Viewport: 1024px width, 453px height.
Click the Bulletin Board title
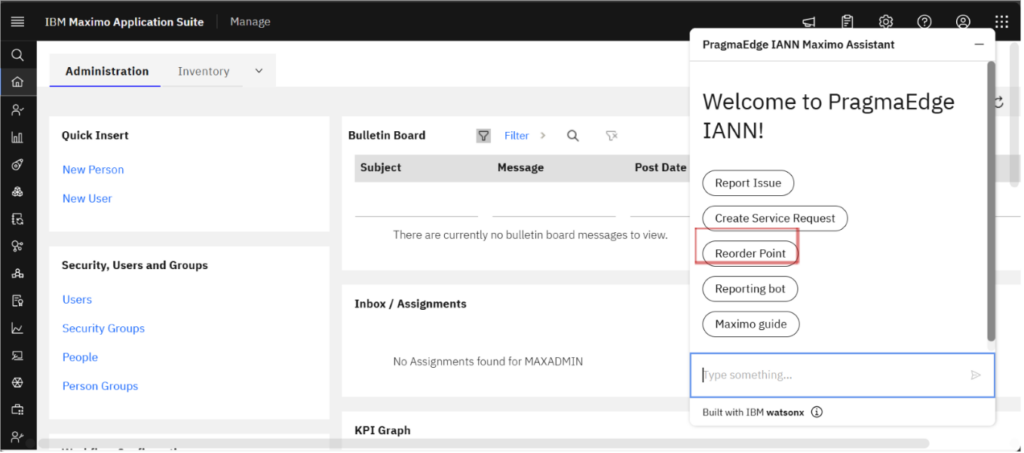point(387,135)
